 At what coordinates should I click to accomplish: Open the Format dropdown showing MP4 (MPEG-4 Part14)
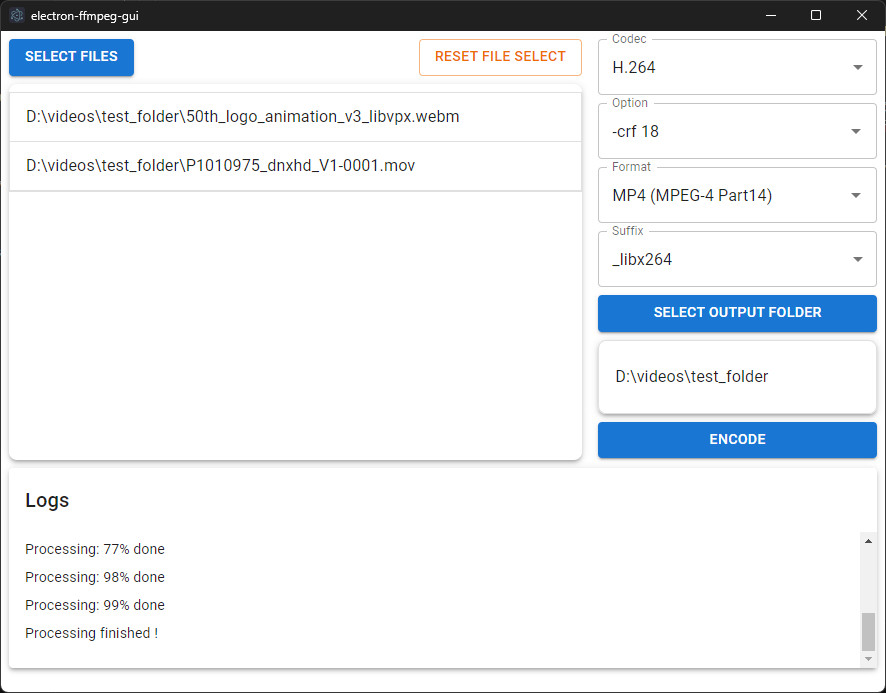737,195
